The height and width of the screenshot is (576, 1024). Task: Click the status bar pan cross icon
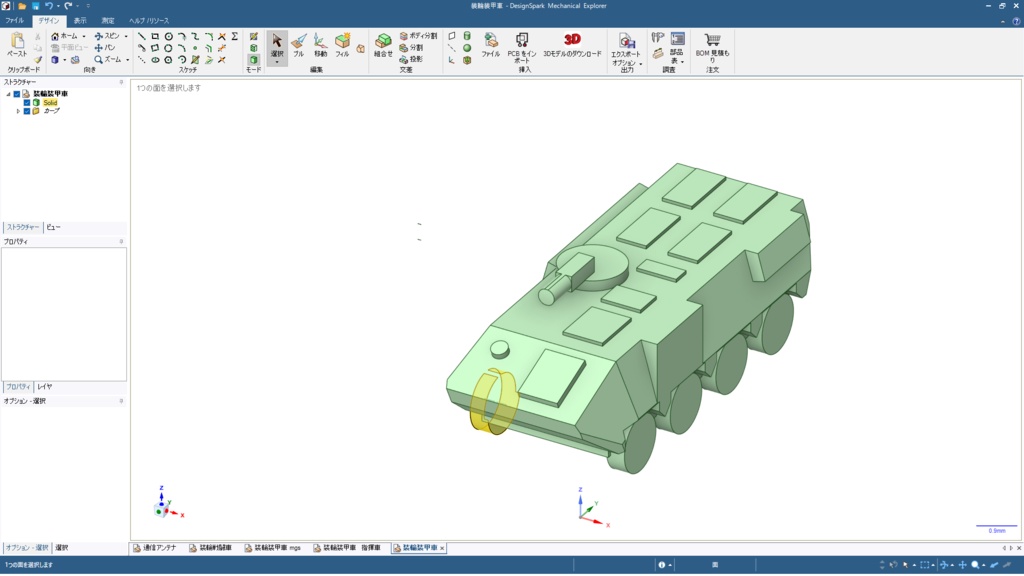click(962, 565)
